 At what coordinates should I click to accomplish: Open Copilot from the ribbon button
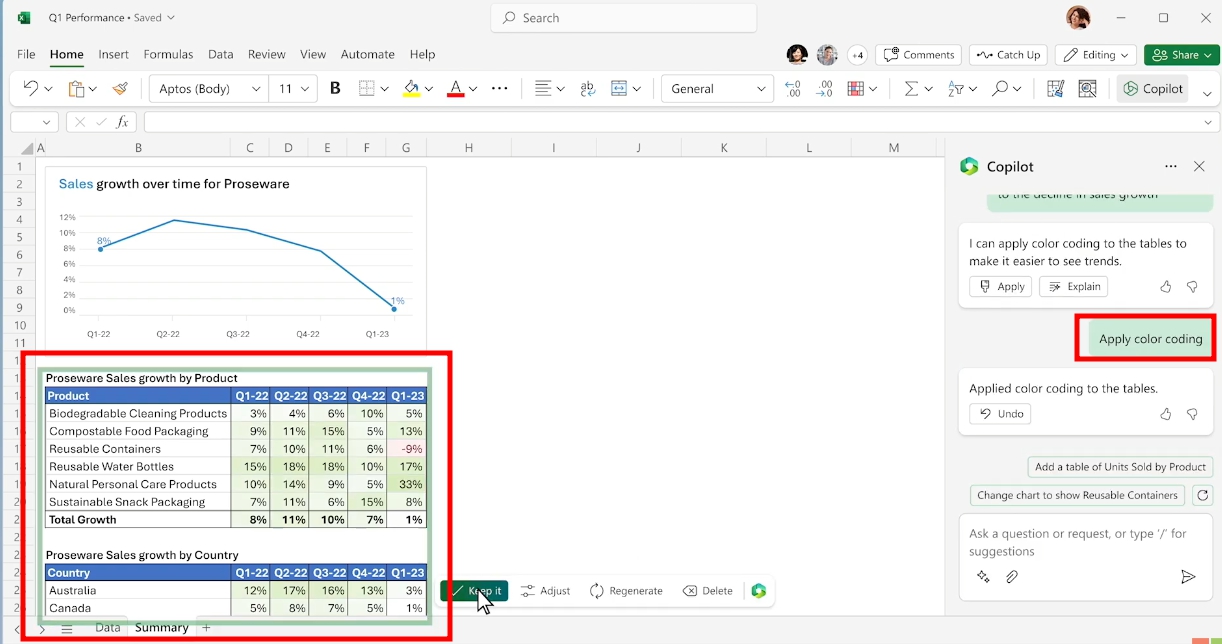pos(1153,89)
